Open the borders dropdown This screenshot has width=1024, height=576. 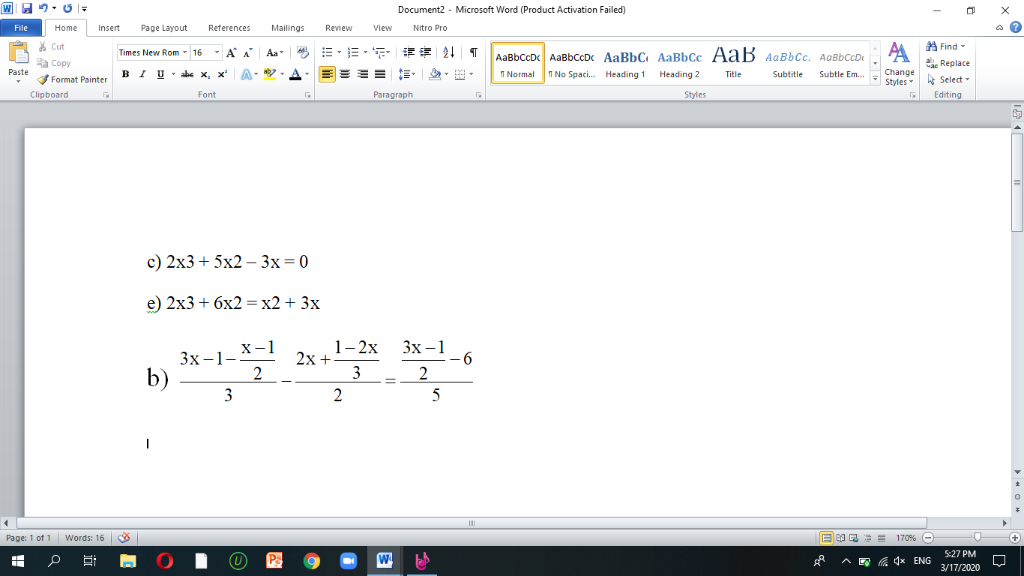click(x=471, y=74)
